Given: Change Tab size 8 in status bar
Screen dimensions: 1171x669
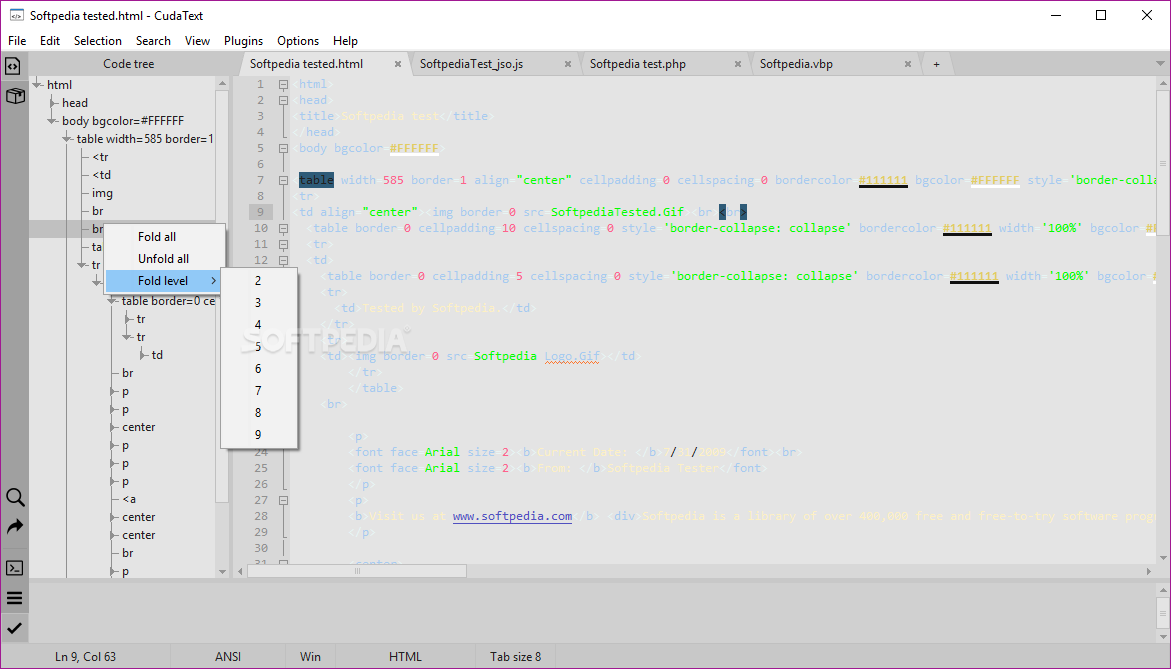Looking at the screenshot, I should point(515,657).
